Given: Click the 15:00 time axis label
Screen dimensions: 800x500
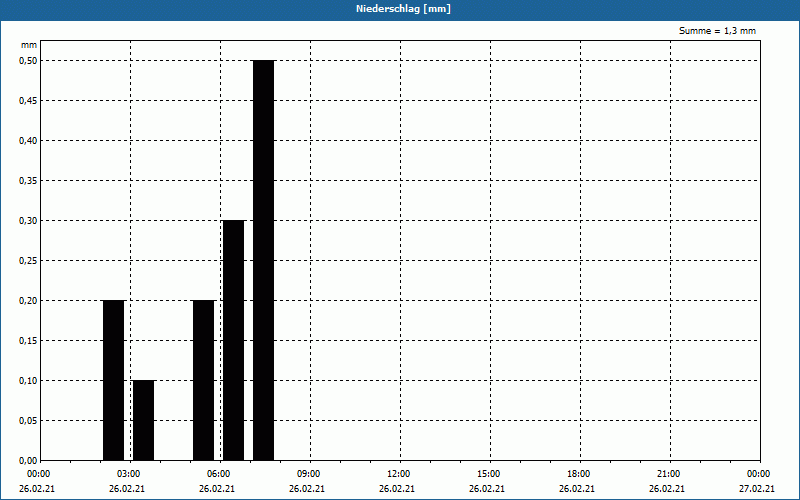Looking at the screenshot, I should point(488,474).
